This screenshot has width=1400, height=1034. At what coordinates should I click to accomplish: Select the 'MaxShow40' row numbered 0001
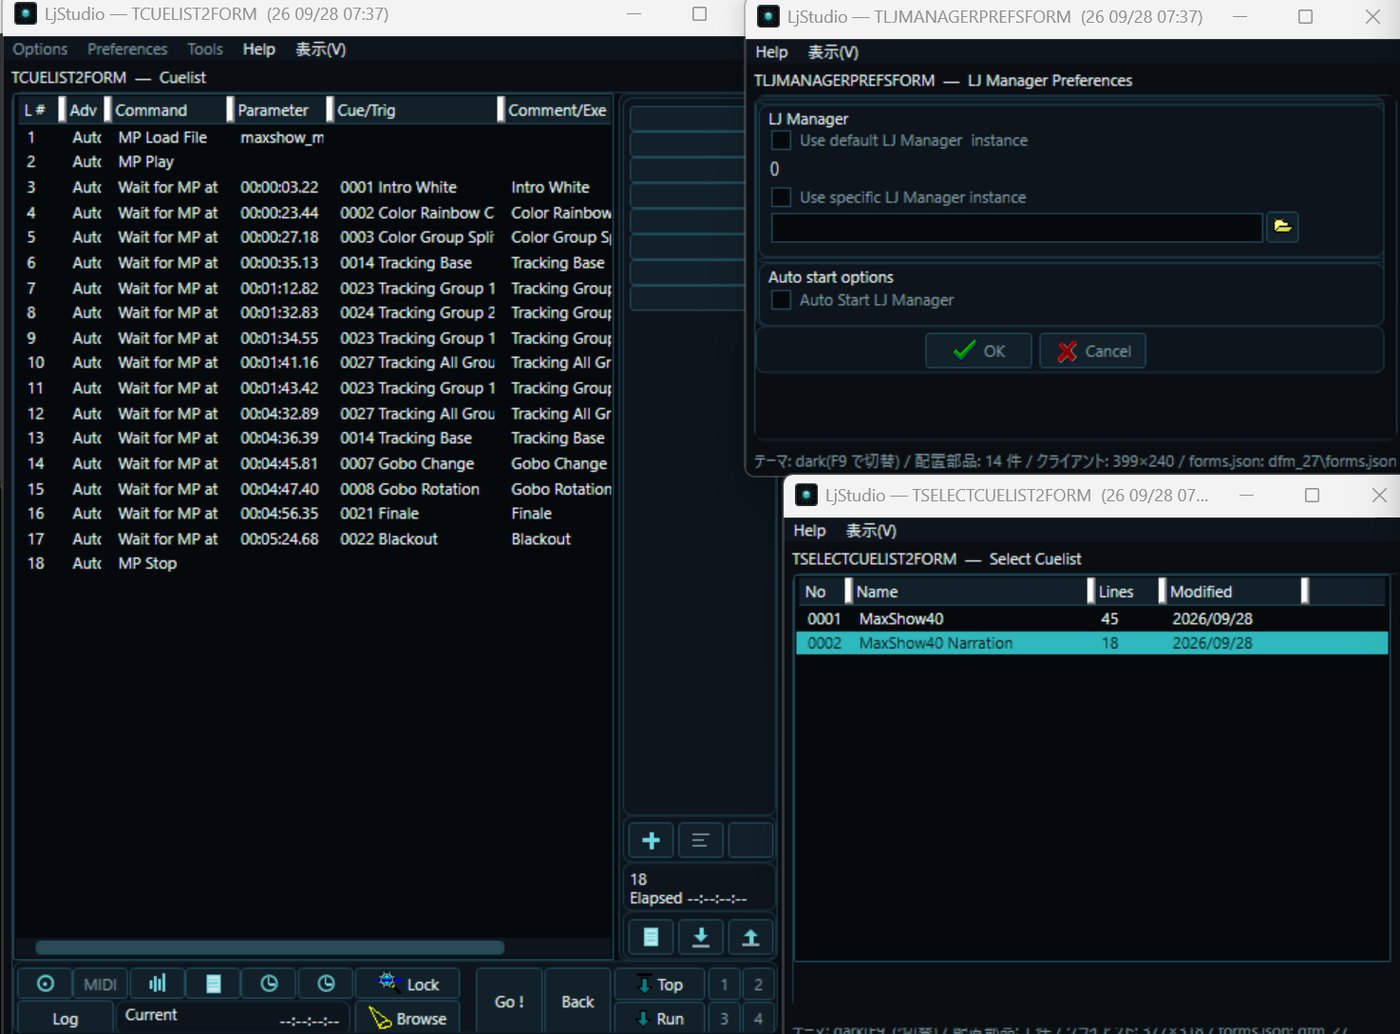1091,619
